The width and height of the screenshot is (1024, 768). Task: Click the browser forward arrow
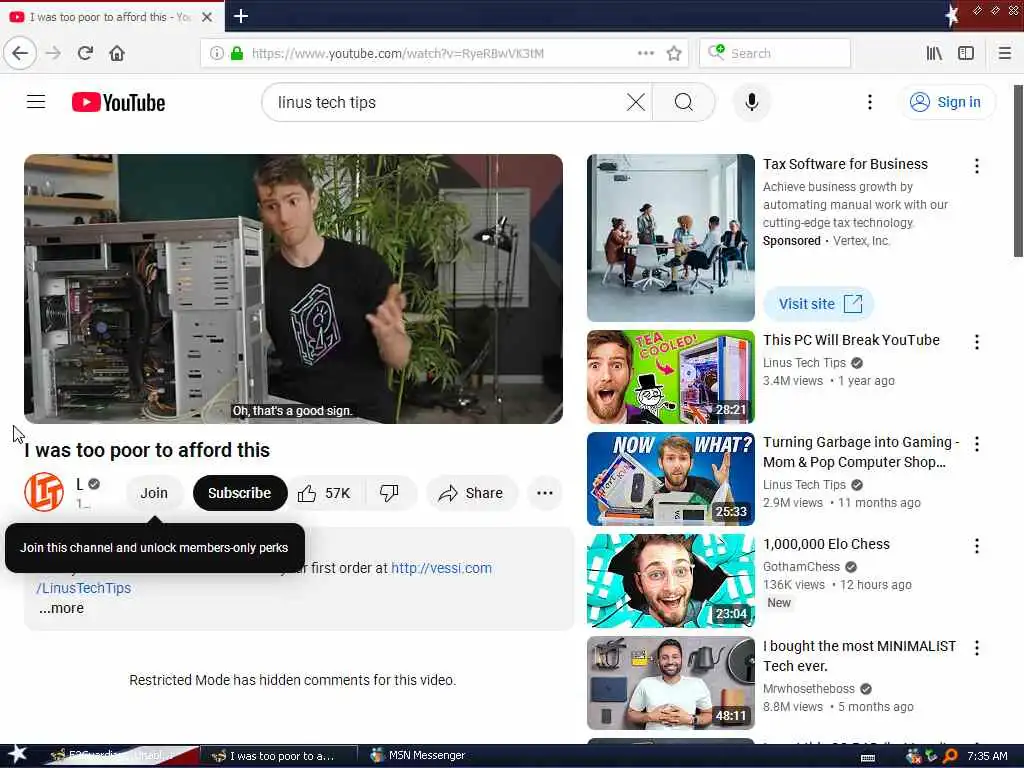click(53, 53)
